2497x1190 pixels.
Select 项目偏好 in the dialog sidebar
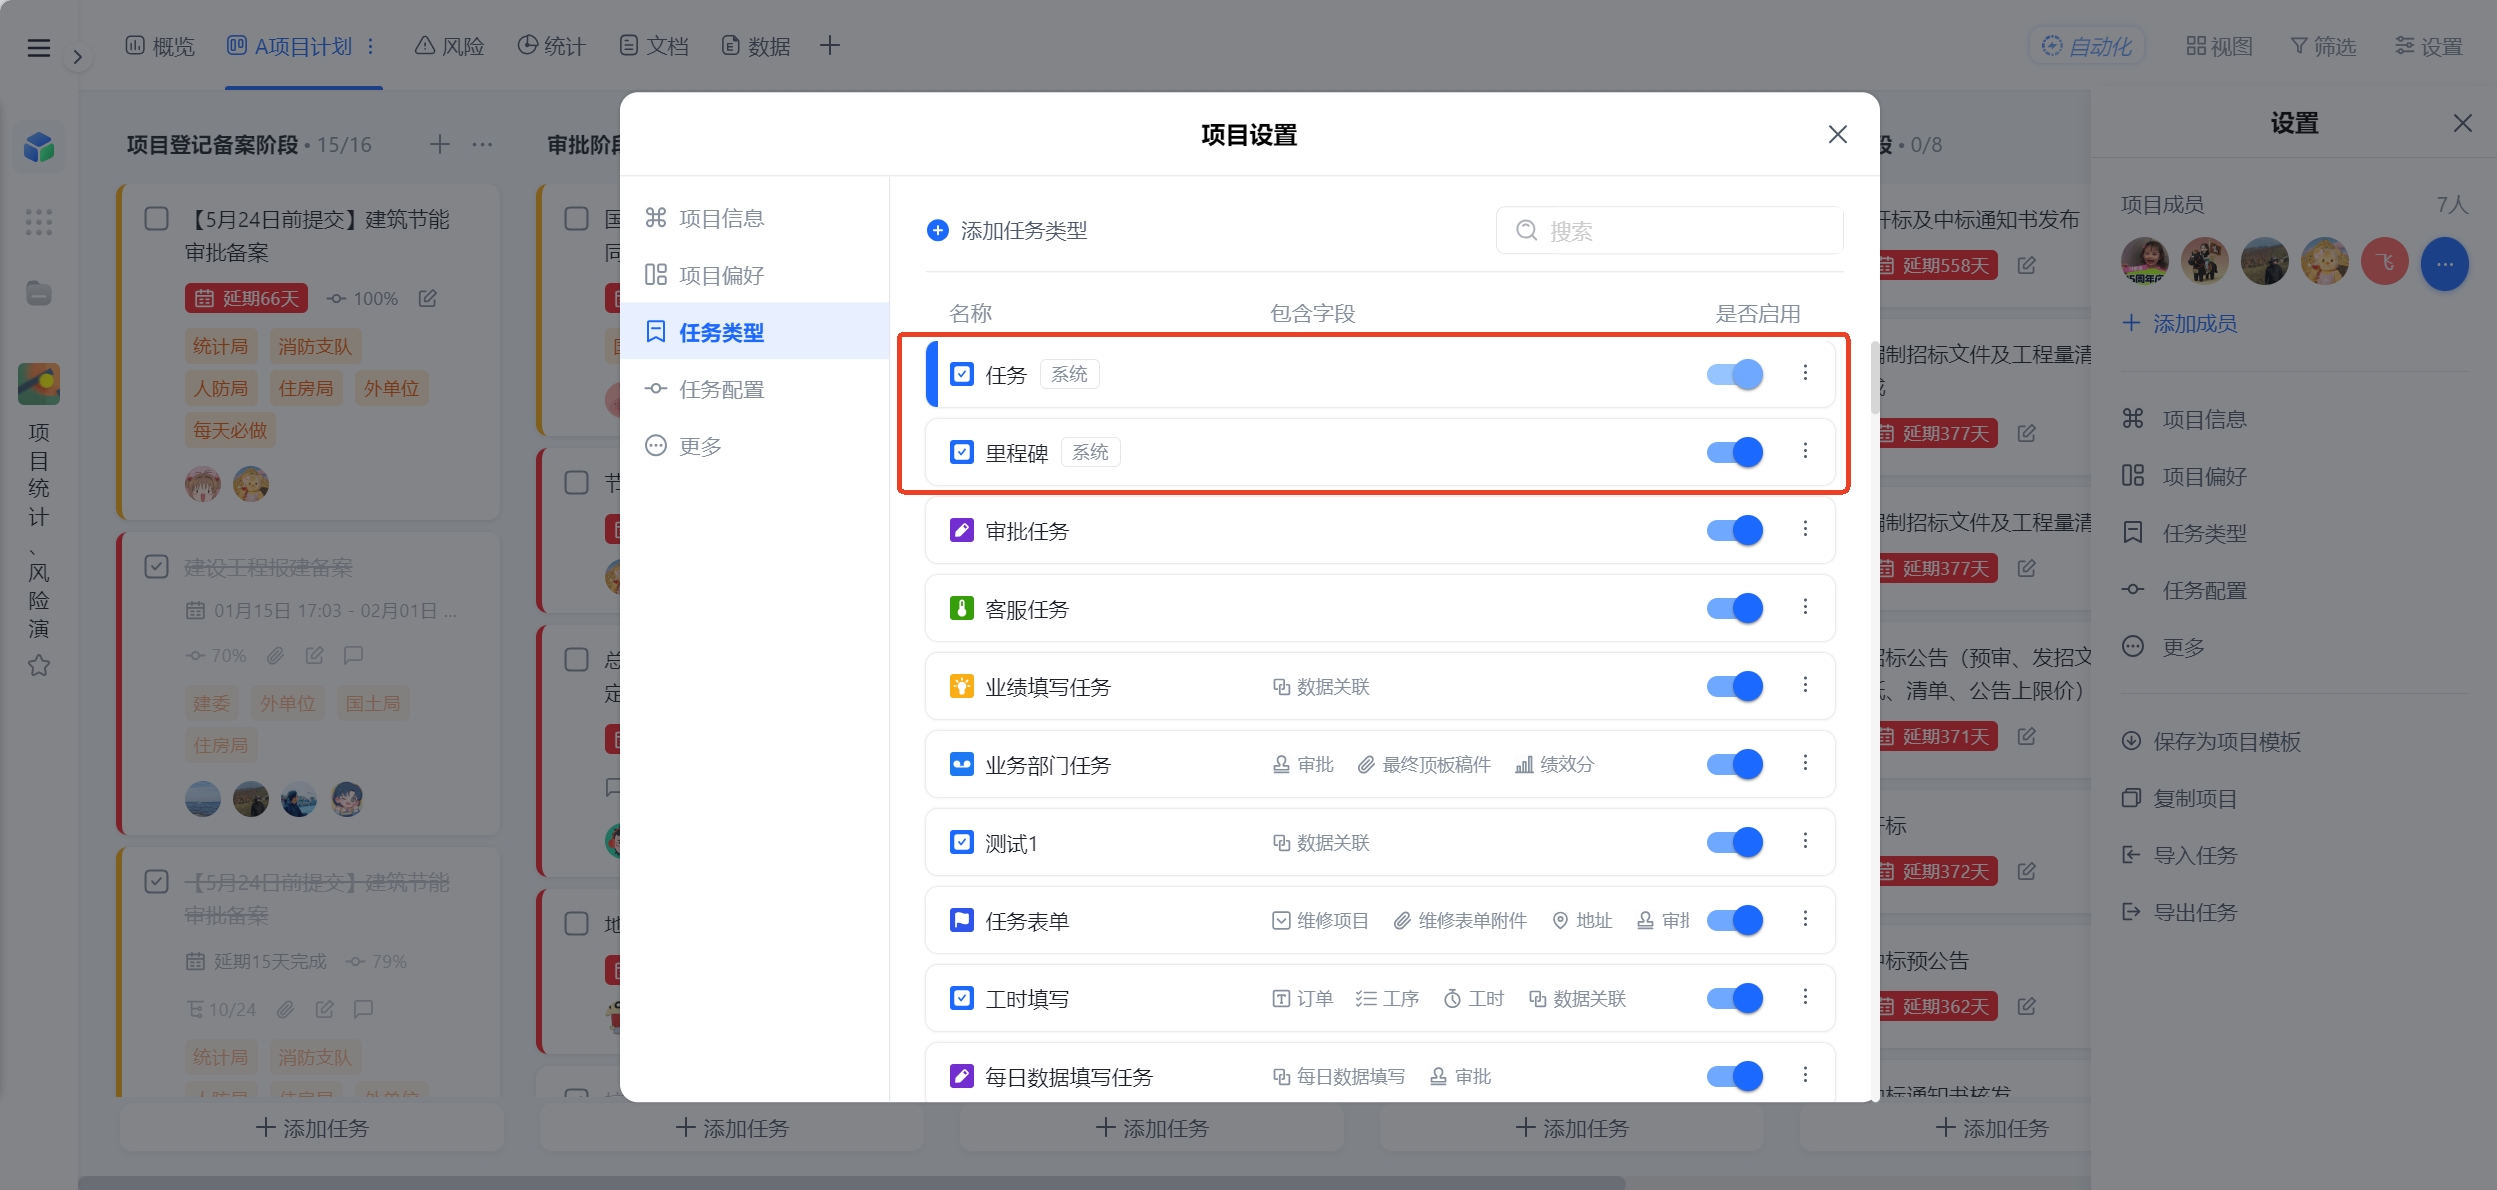754,275
